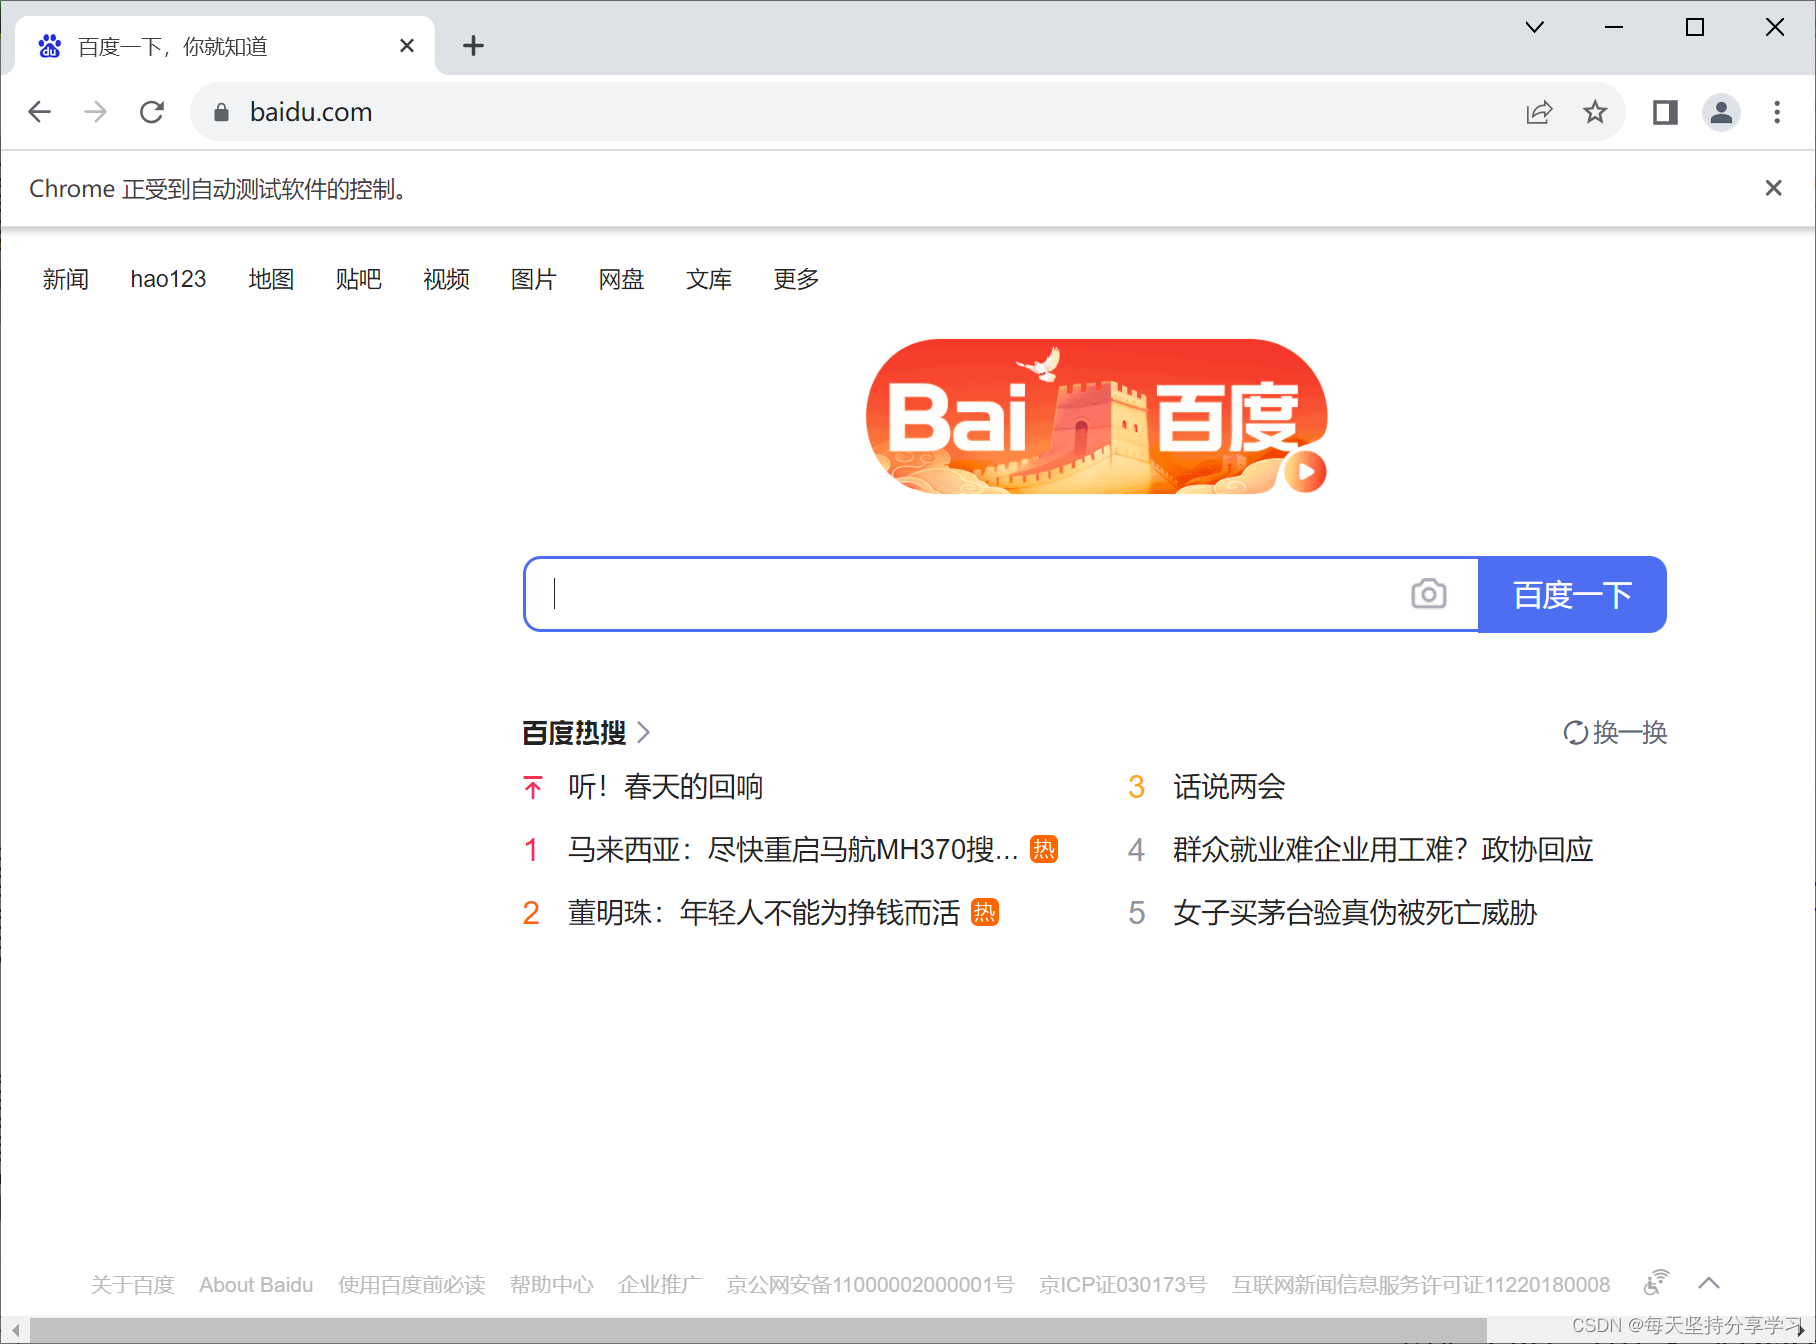Open hot search 群众就业难企业用工难

coord(1383,850)
